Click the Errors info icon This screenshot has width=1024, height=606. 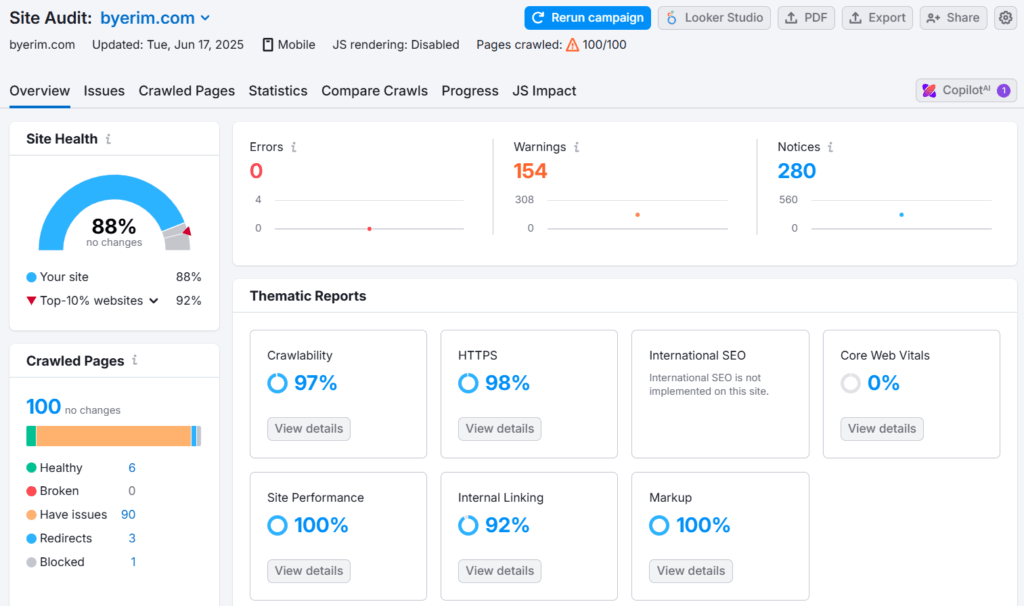click(x=294, y=147)
